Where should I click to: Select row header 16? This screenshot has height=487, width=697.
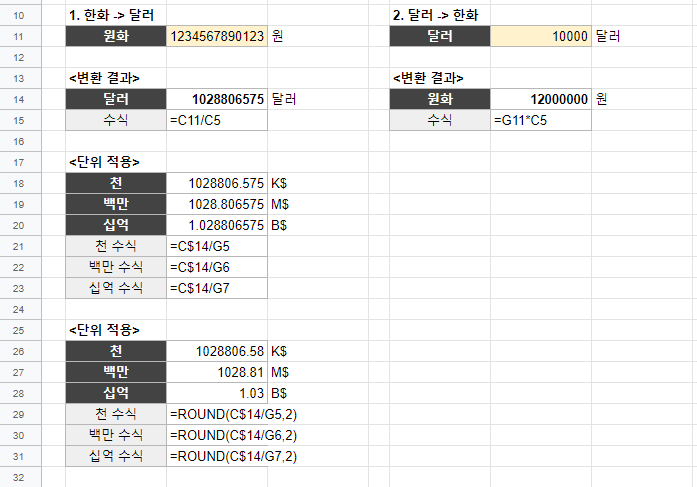click(19, 141)
